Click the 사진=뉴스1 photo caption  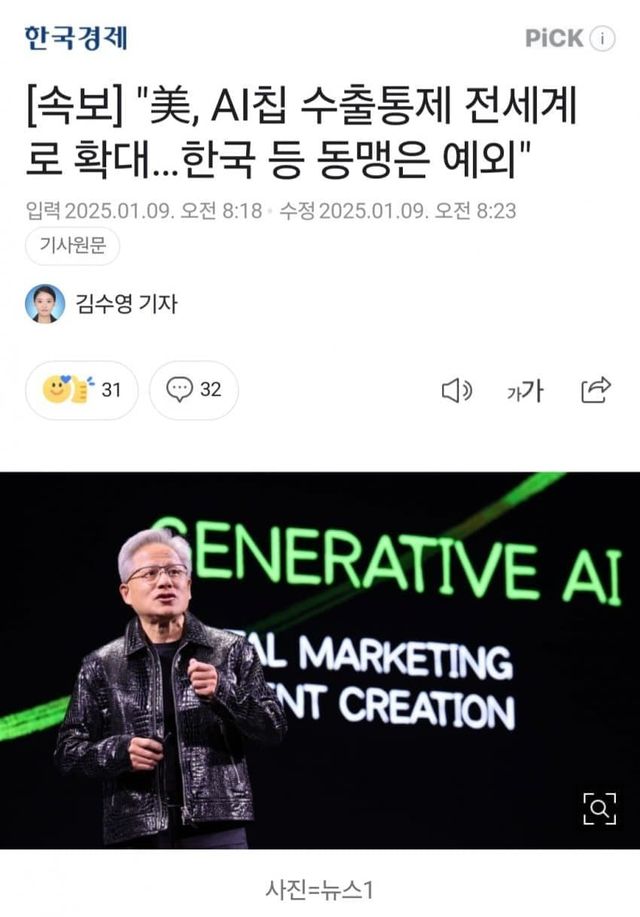point(319,890)
